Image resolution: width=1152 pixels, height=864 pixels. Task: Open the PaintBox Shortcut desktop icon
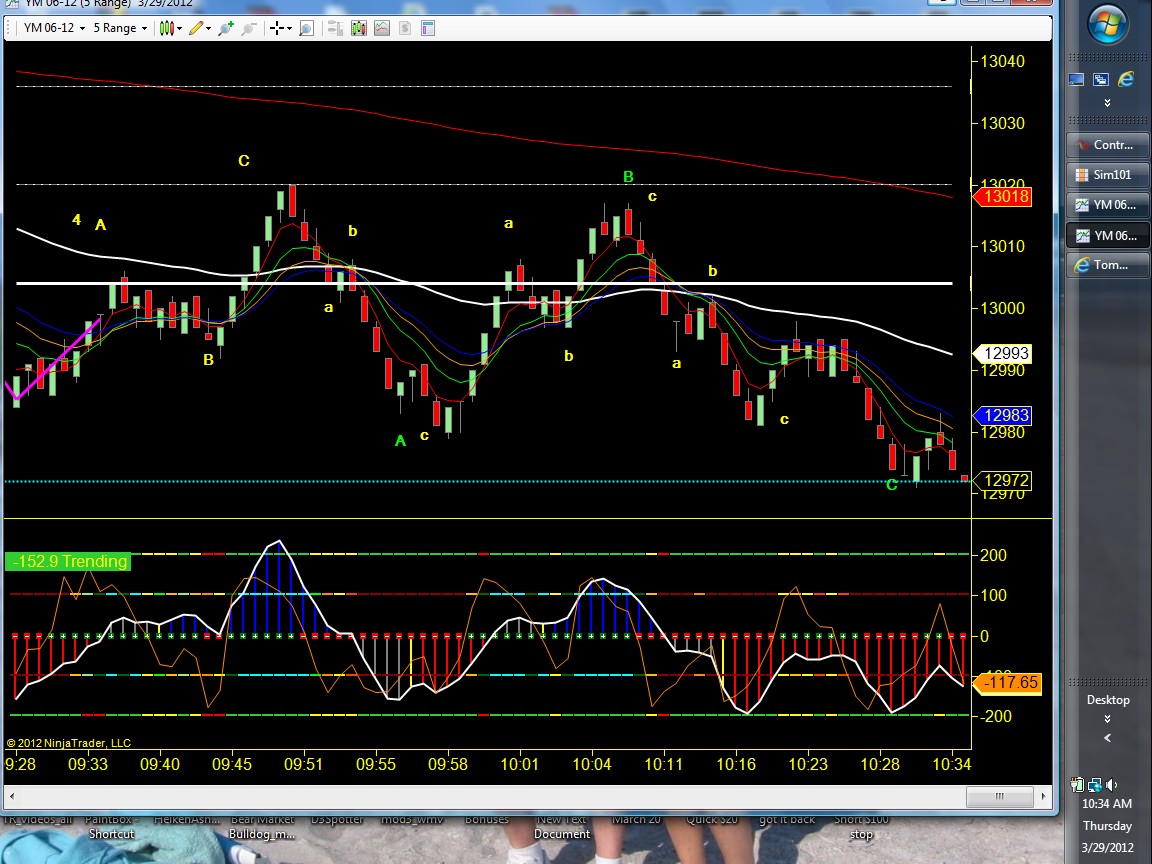pos(112,827)
